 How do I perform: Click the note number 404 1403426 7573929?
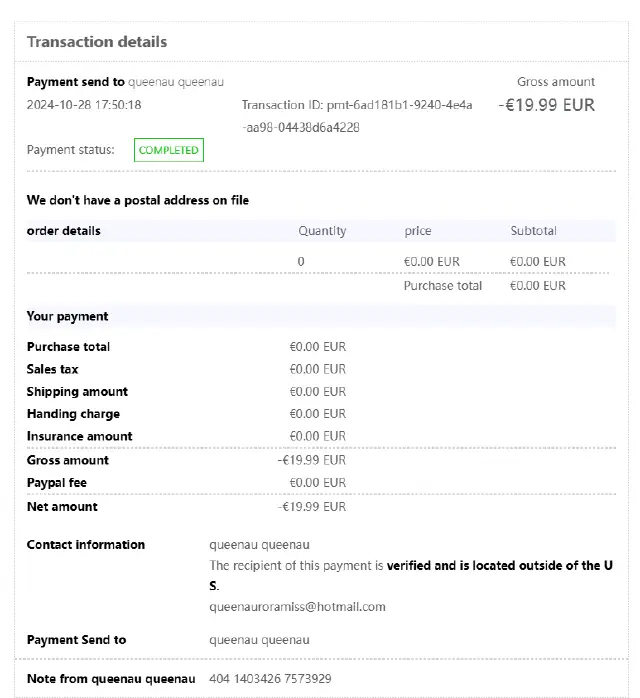point(270,679)
